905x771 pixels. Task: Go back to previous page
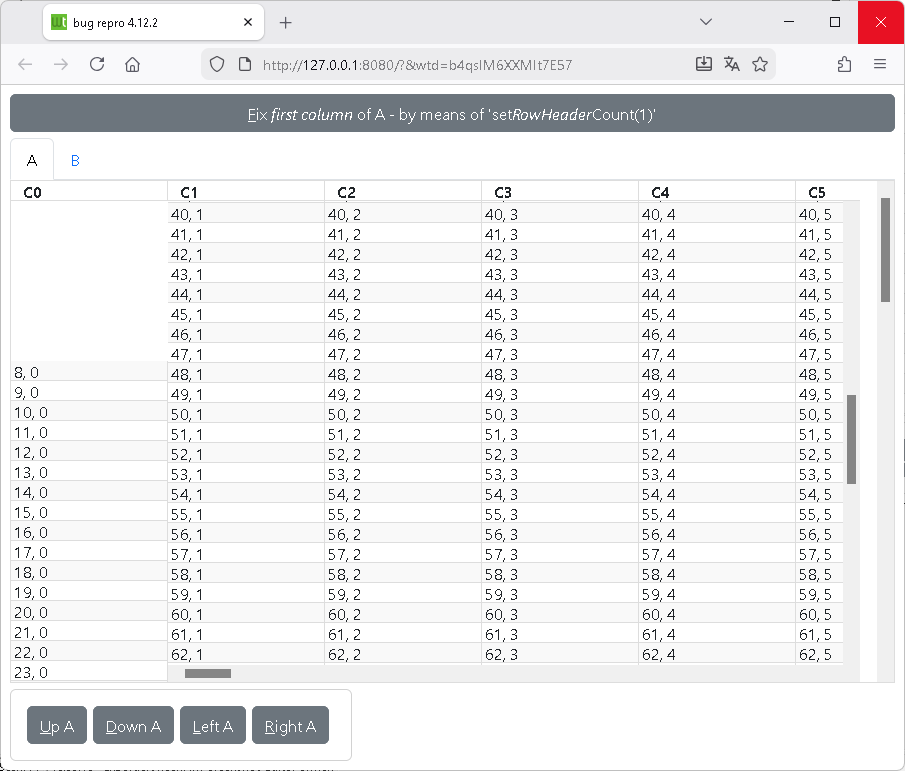[25, 64]
